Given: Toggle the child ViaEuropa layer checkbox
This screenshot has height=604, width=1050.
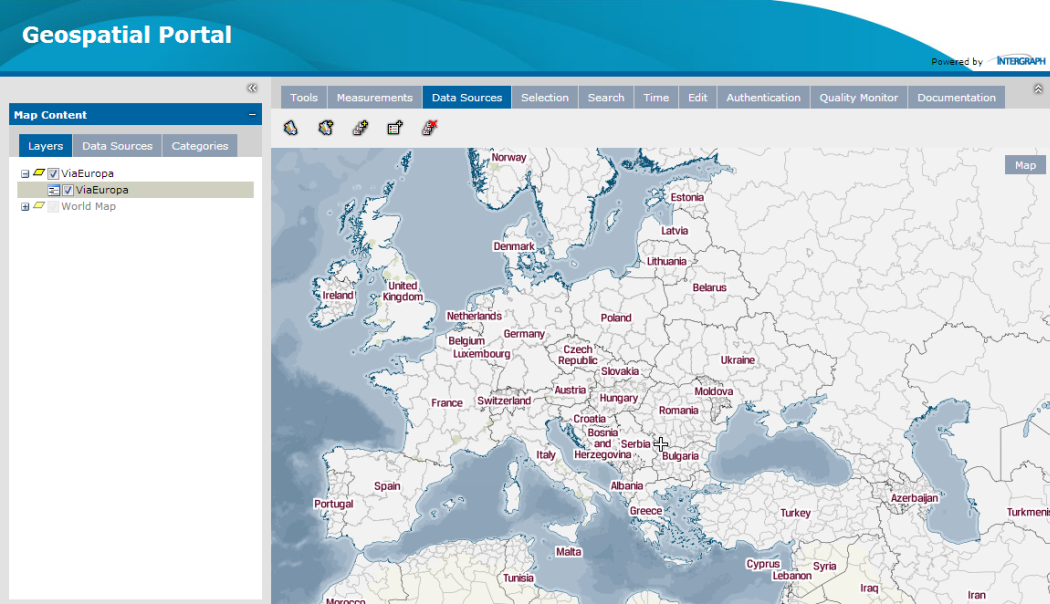Looking at the screenshot, I should click(68, 190).
